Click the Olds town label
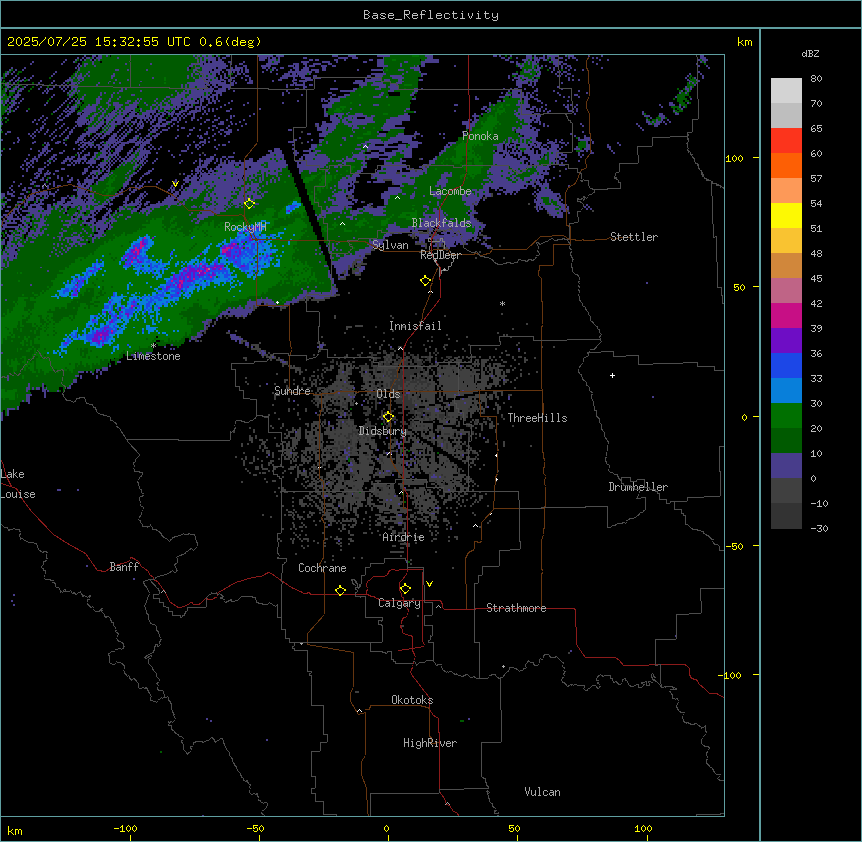This screenshot has width=862, height=842. point(388,394)
